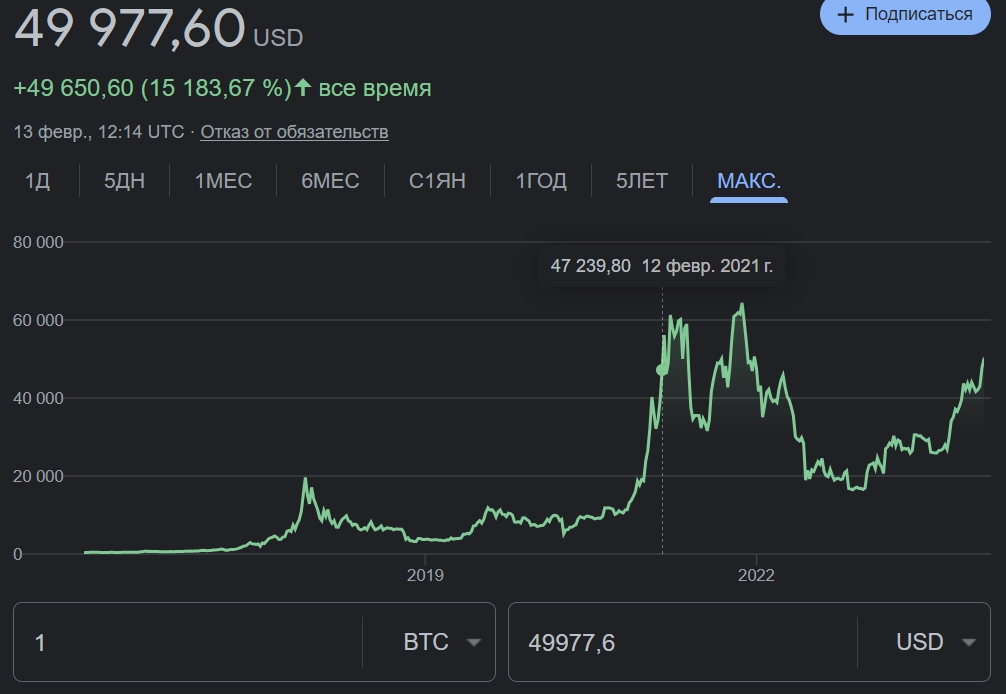Click the highlighted chart data point dot
1006x694 pixels.
[661, 370]
